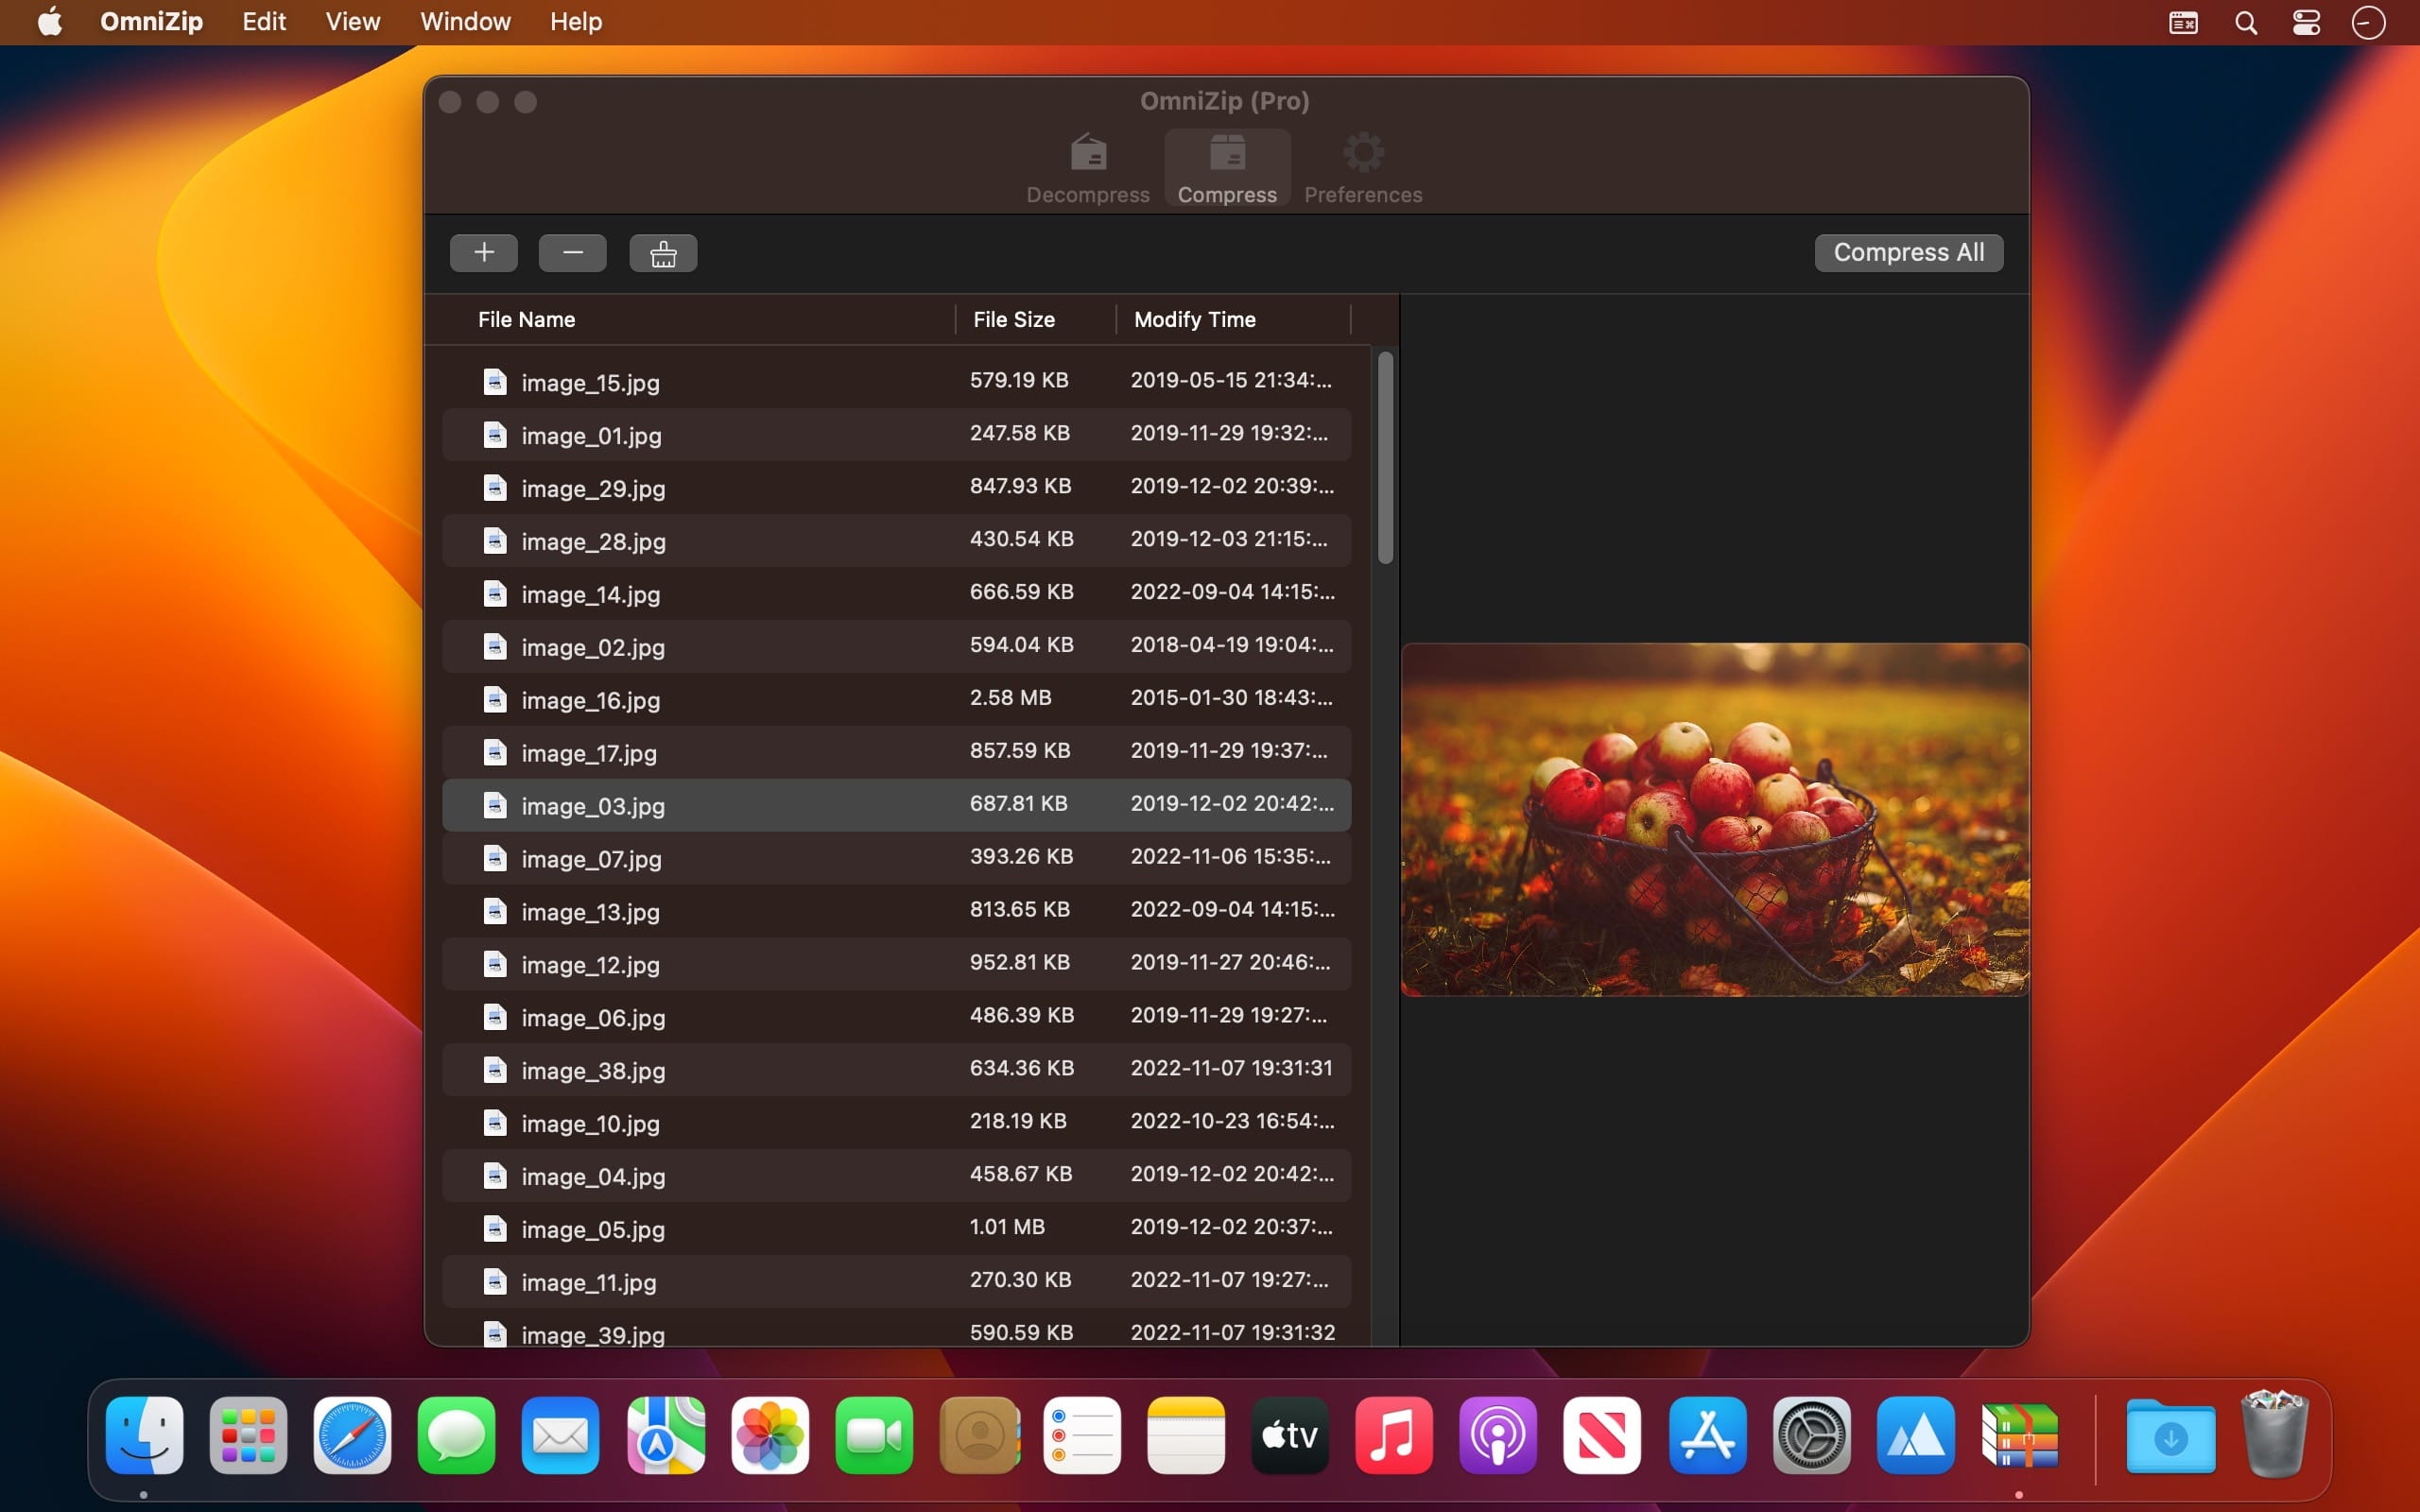Click the file icon beside image_15.jpg
This screenshot has height=1512, width=2420.
[x=496, y=381]
